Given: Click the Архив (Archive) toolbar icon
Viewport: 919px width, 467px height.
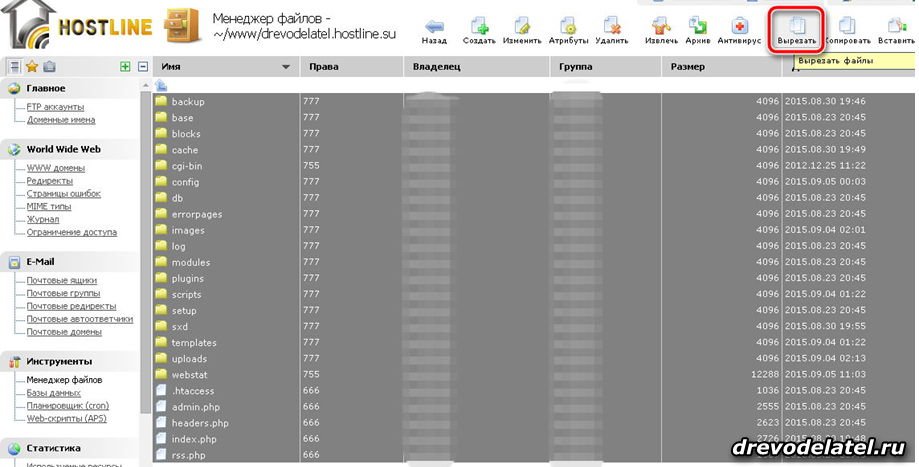Looking at the screenshot, I should (697, 28).
